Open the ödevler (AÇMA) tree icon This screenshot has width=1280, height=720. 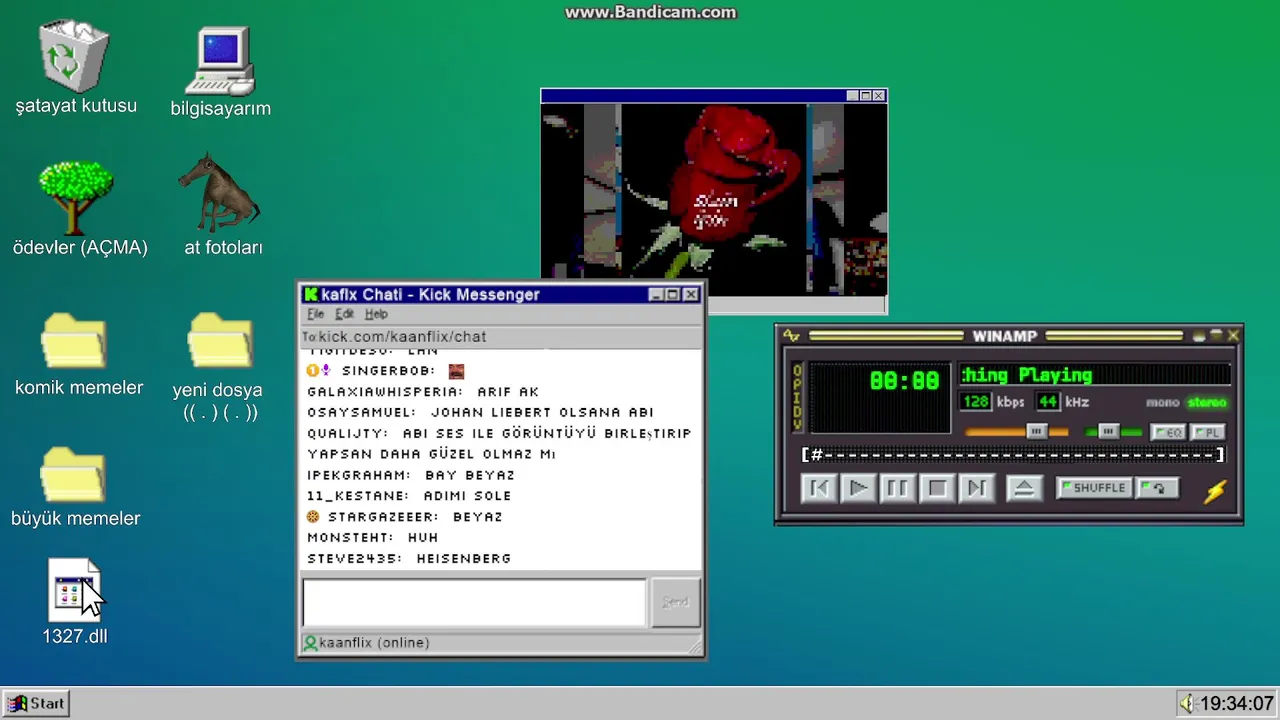76,197
